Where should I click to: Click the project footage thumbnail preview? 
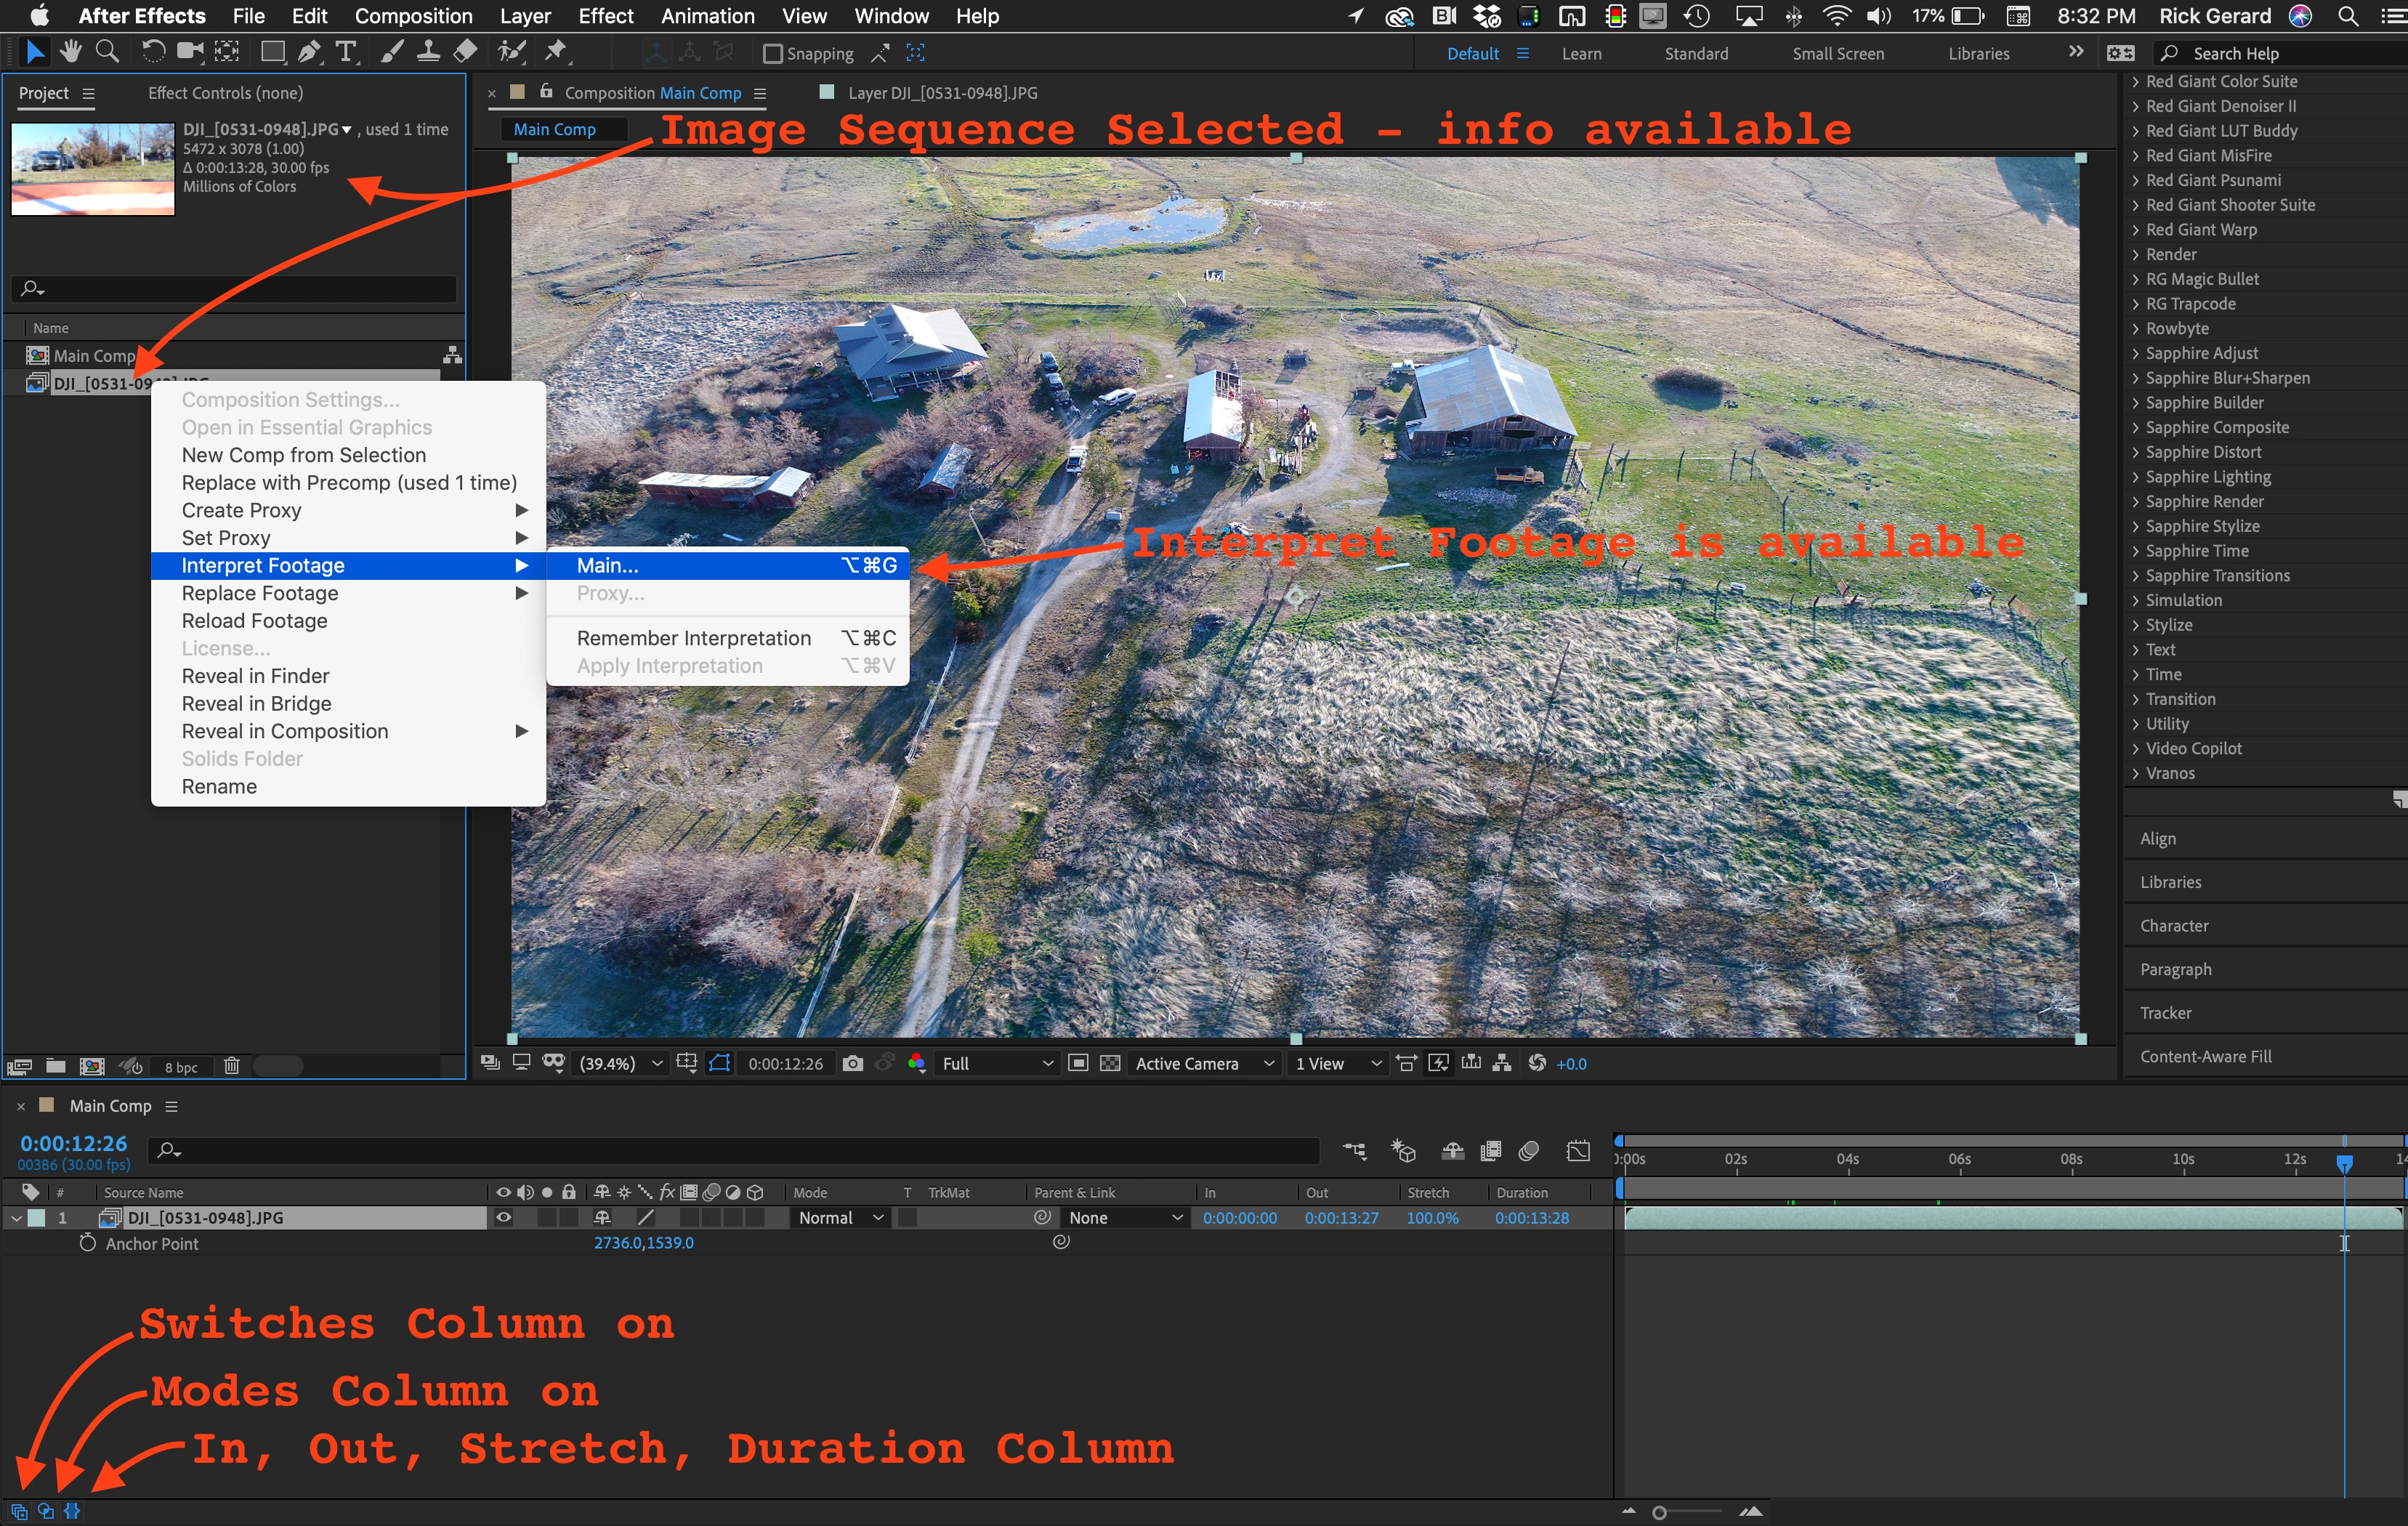click(x=93, y=168)
